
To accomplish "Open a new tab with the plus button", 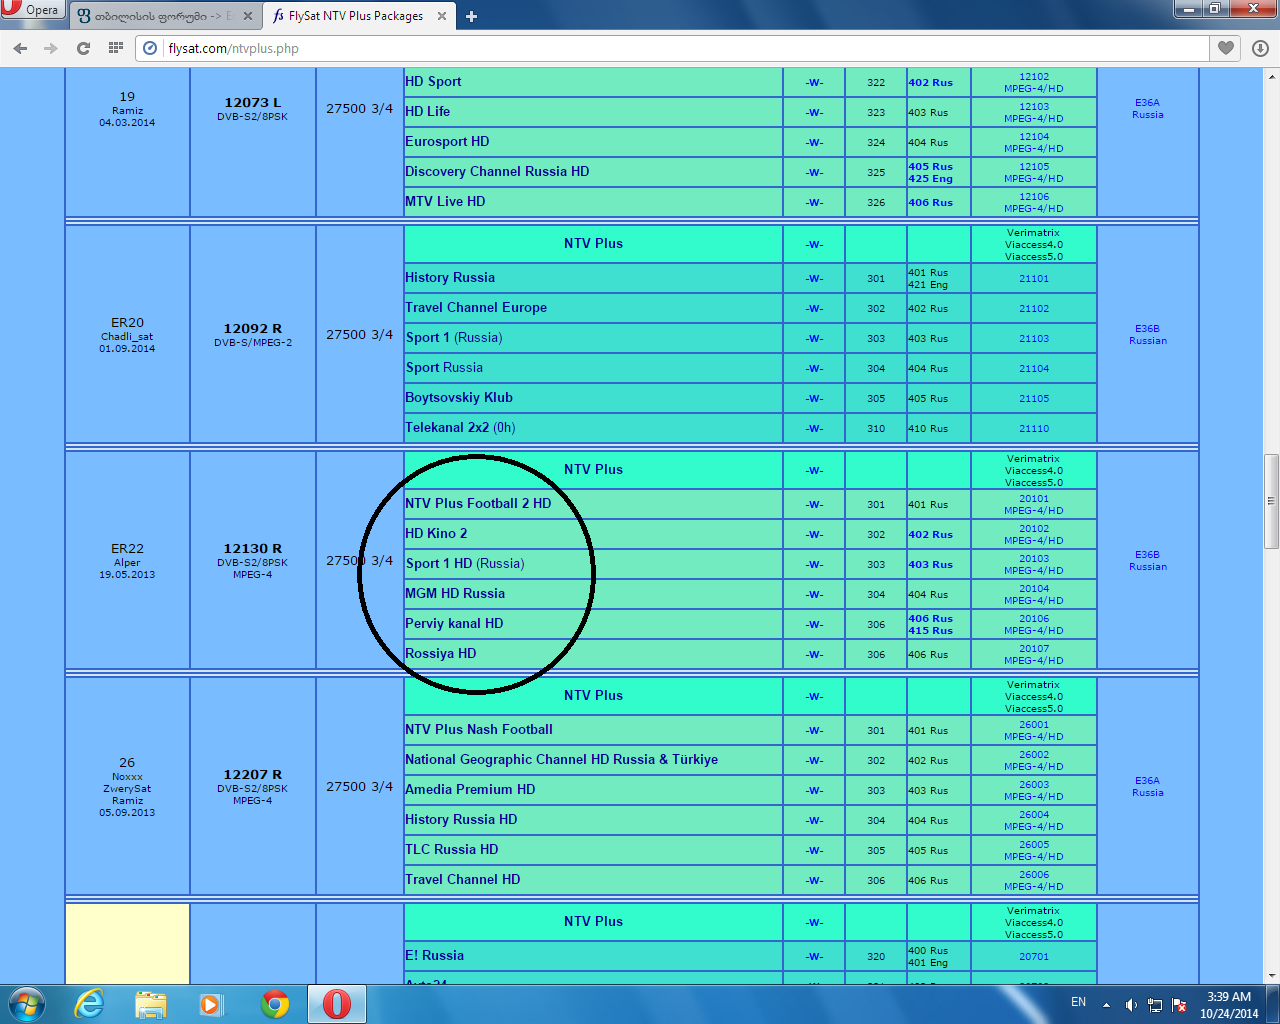I will click(x=471, y=16).
